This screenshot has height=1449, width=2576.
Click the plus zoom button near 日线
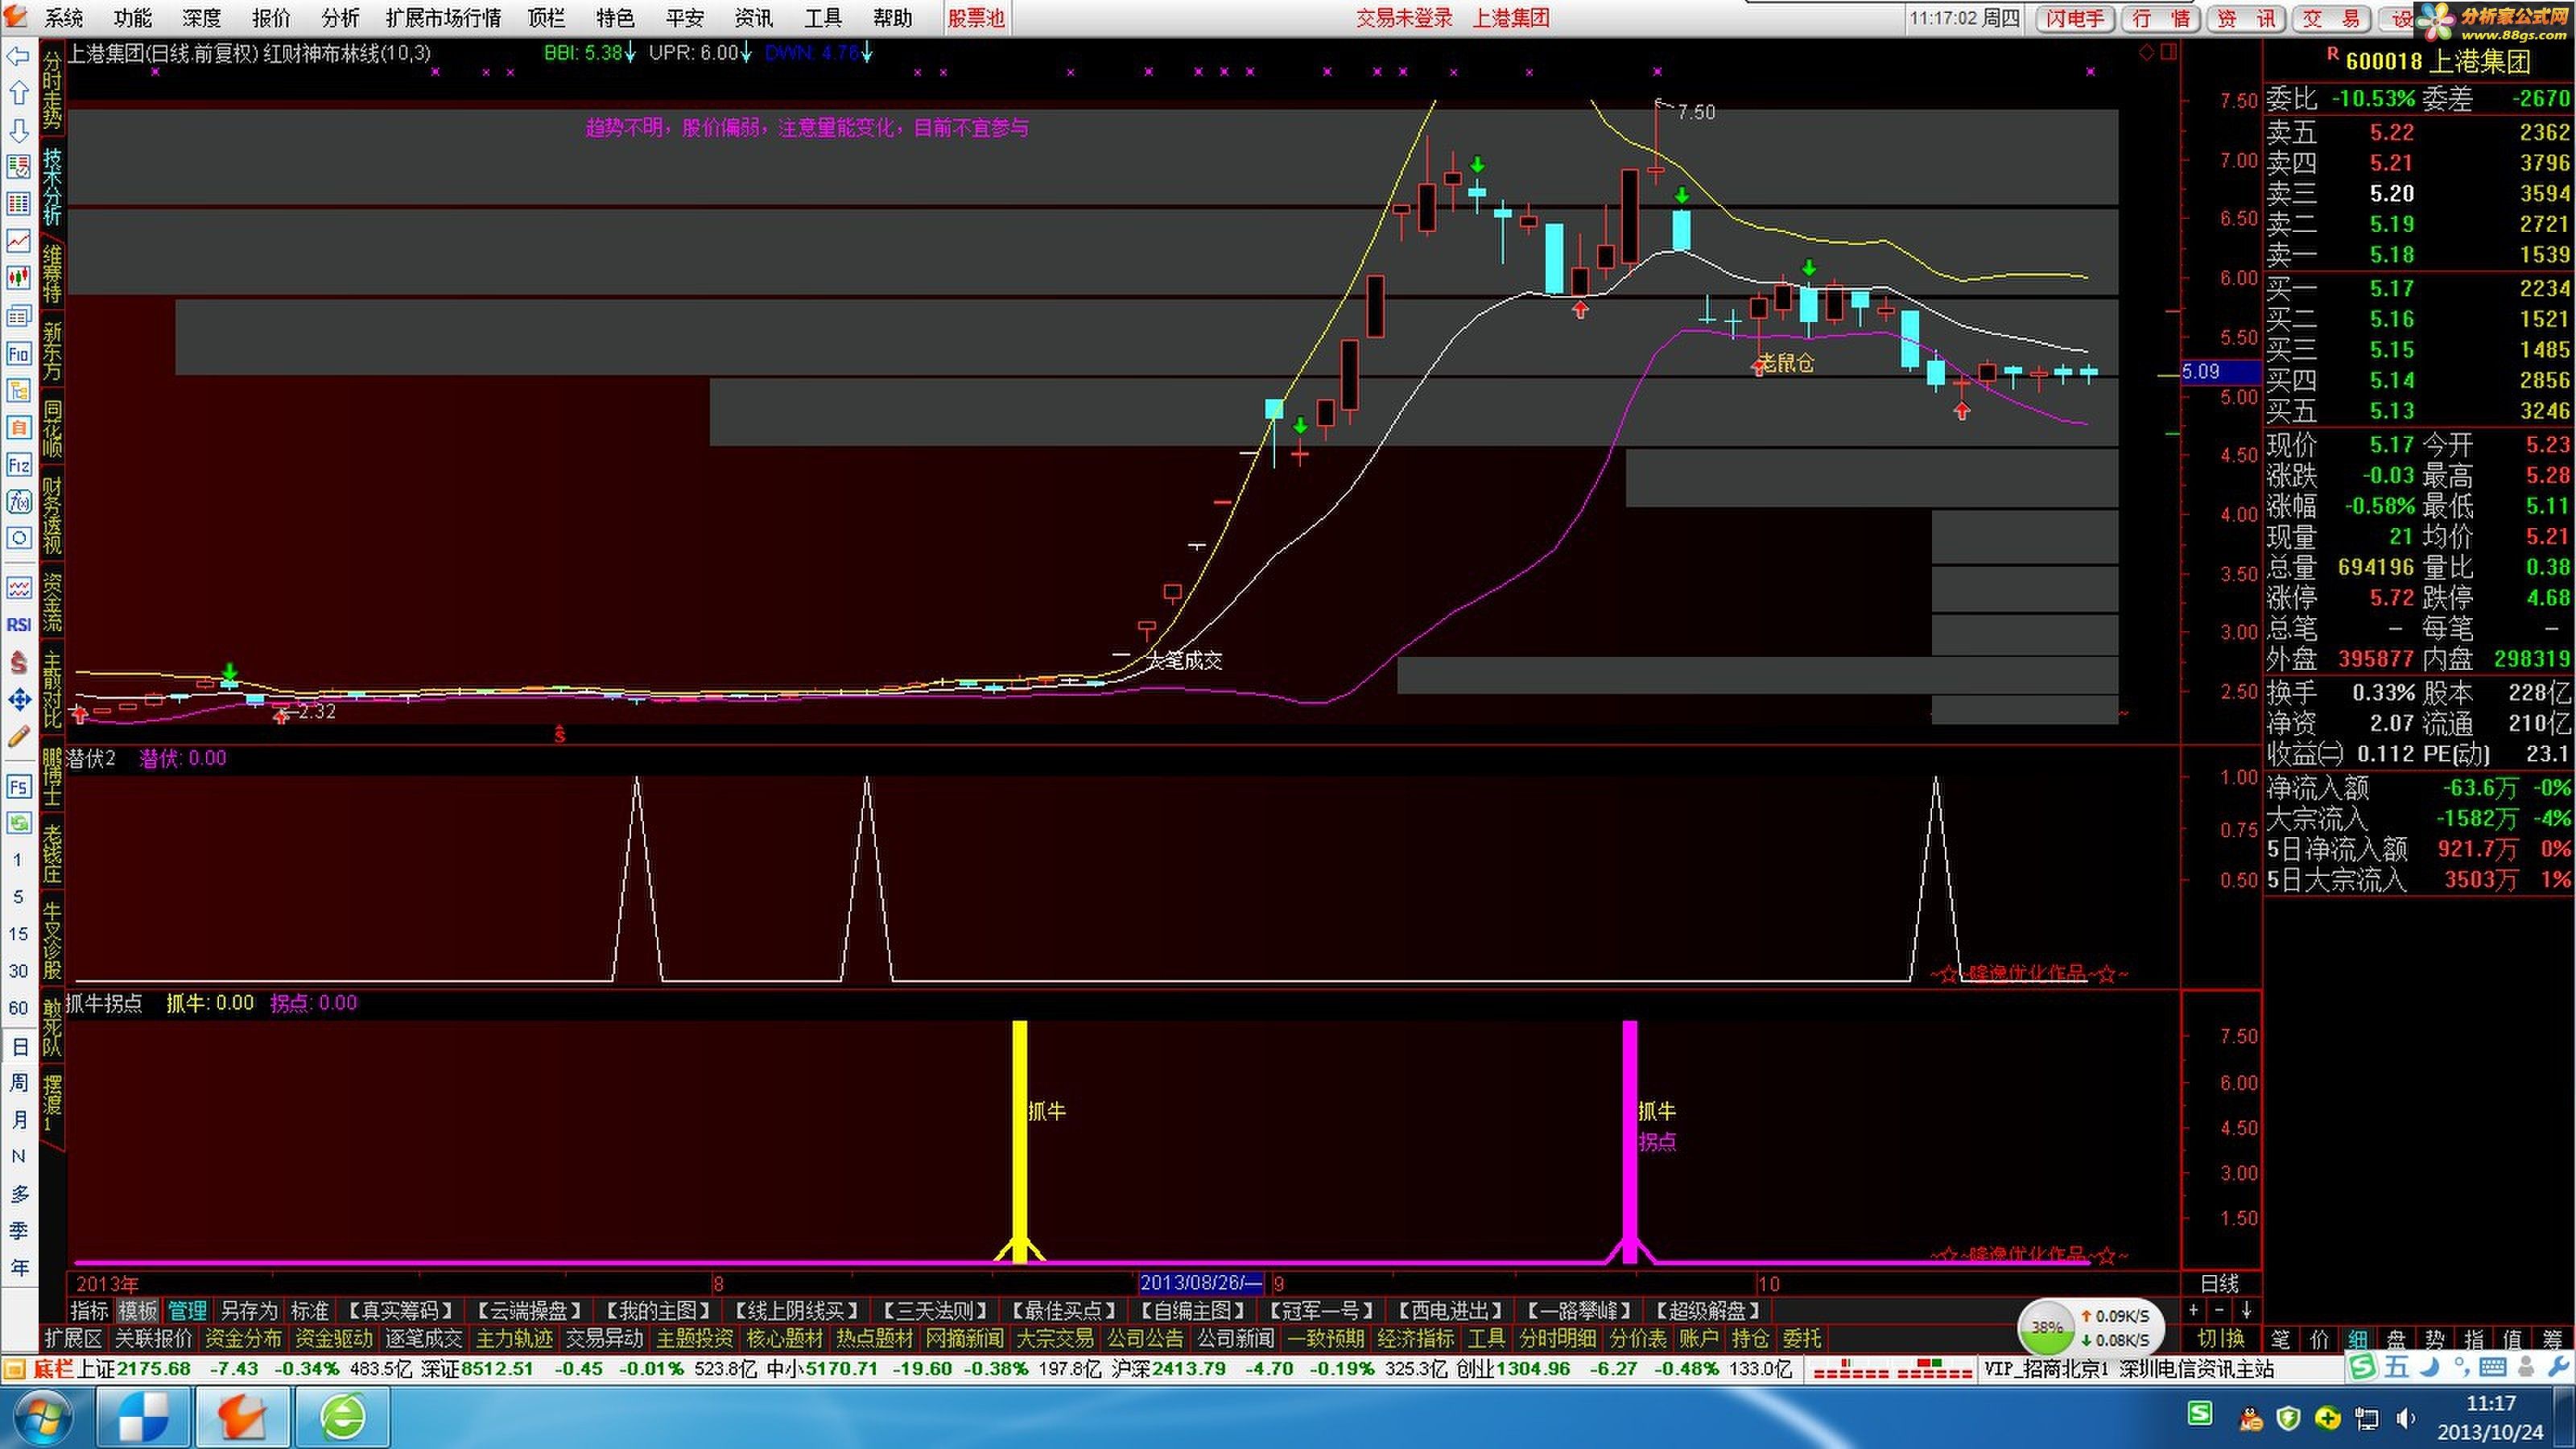[2194, 1310]
